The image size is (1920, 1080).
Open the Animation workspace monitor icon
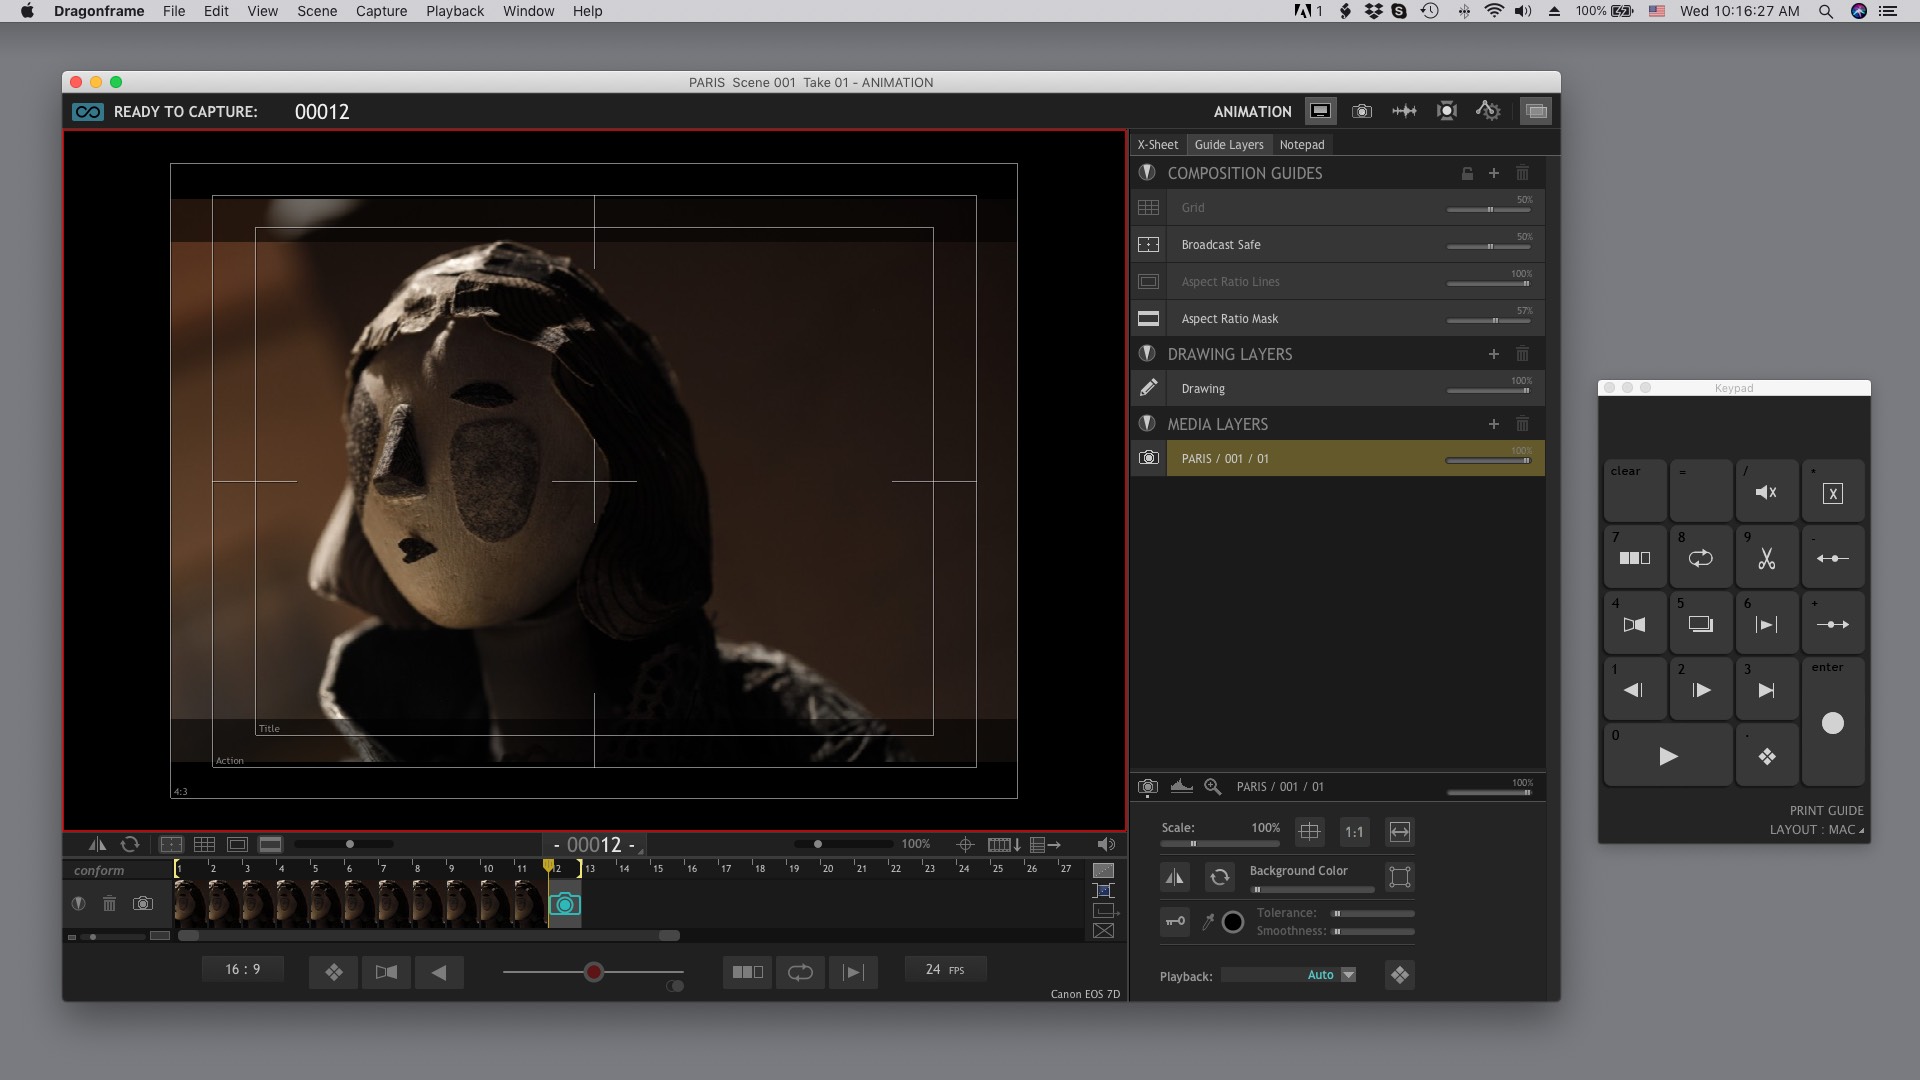pos(1320,111)
